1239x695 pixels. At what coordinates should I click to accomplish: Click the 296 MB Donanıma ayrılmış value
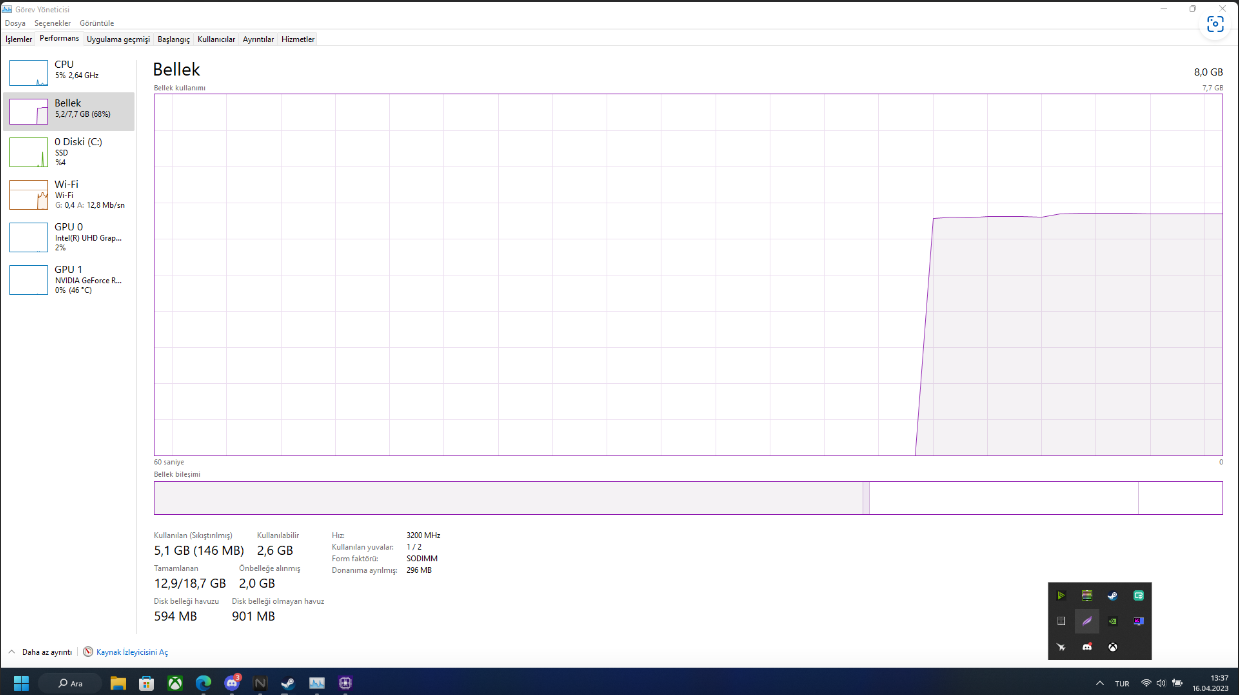coord(419,570)
